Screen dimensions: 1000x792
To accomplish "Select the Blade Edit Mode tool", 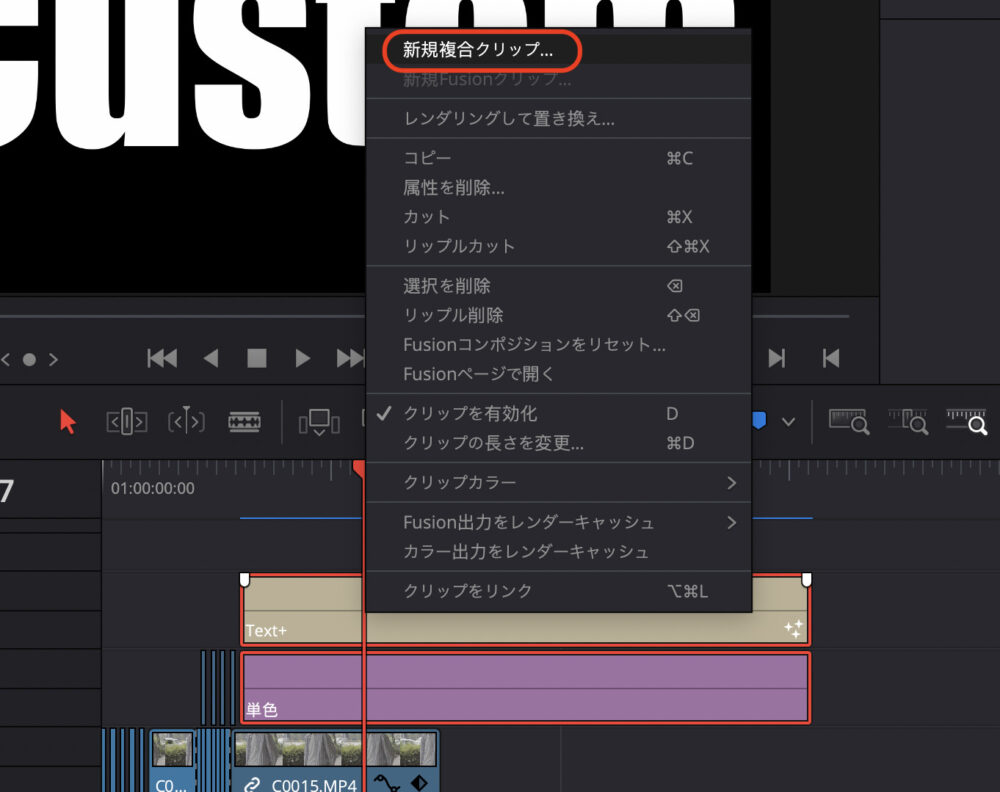I will click(x=245, y=422).
